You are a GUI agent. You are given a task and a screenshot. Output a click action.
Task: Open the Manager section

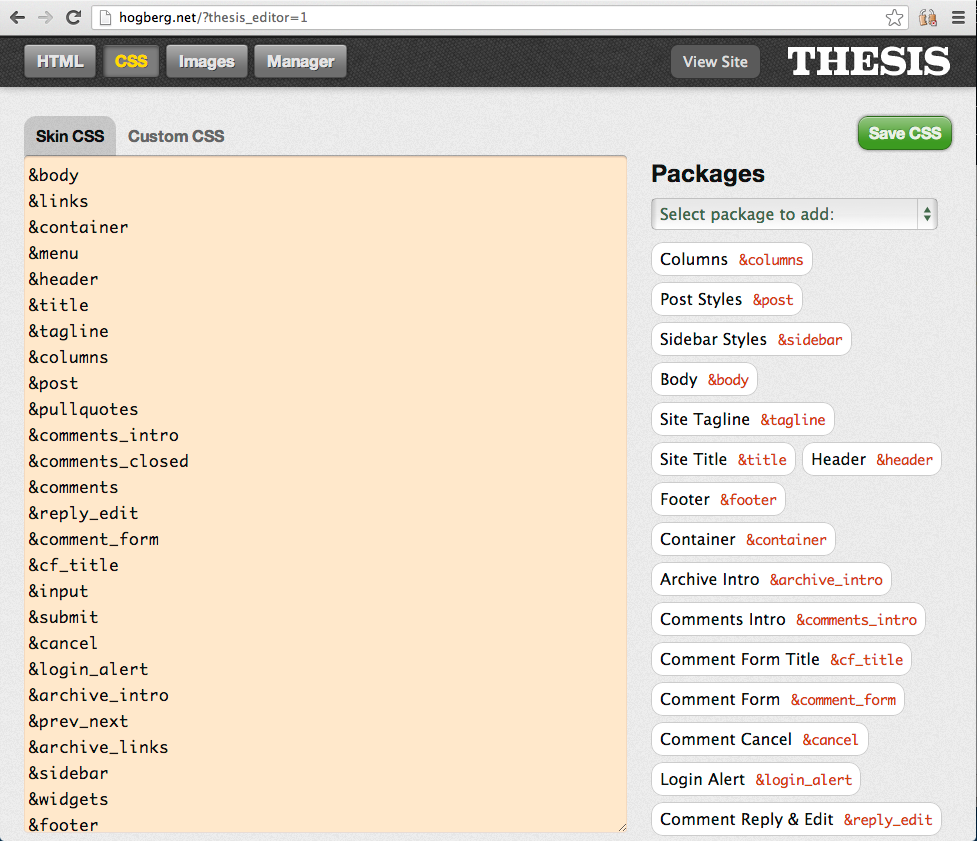point(300,62)
